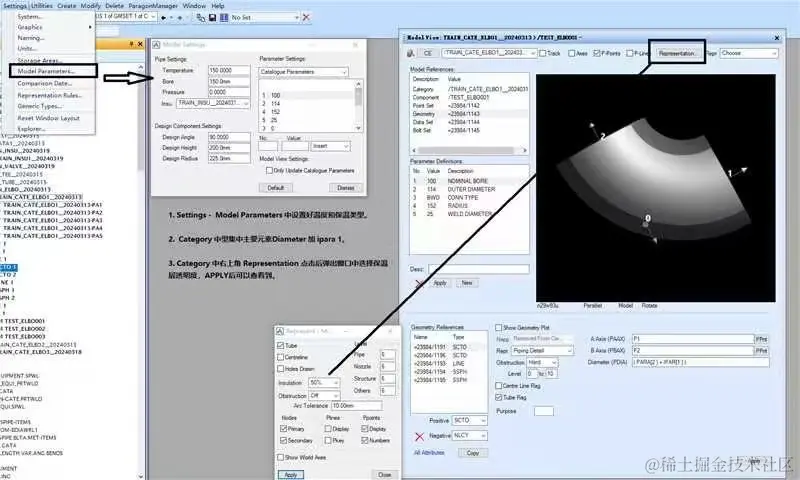The width and height of the screenshot is (800, 480).
Task: Click Close in the Representation dialog
Action: tap(385, 475)
